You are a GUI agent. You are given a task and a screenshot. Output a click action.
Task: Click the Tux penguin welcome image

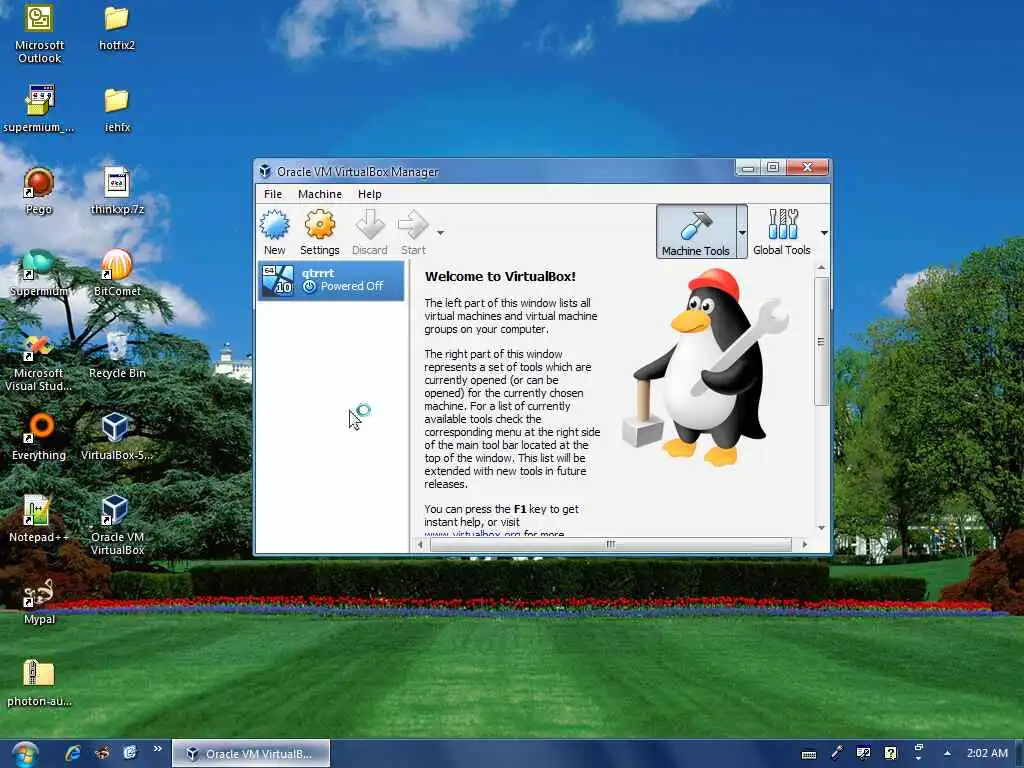point(705,368)
